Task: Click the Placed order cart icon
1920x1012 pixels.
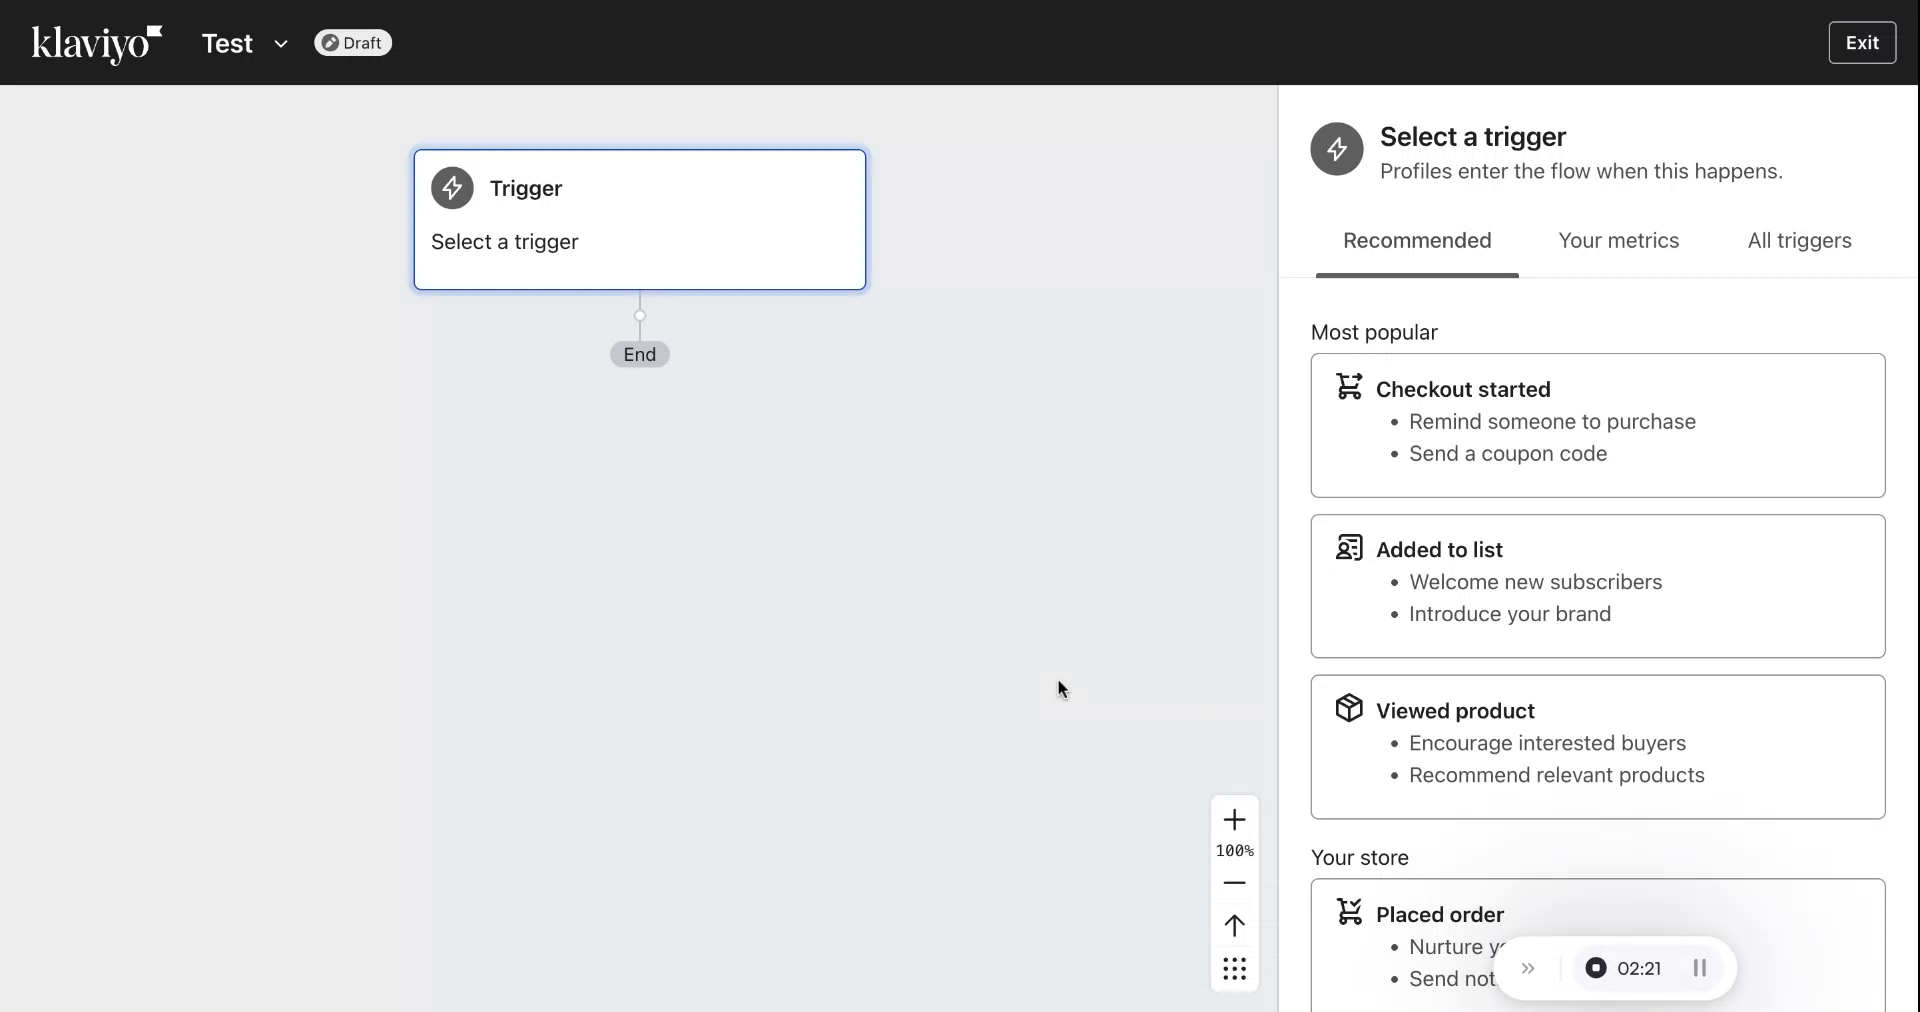Action: pos(1350,913)
